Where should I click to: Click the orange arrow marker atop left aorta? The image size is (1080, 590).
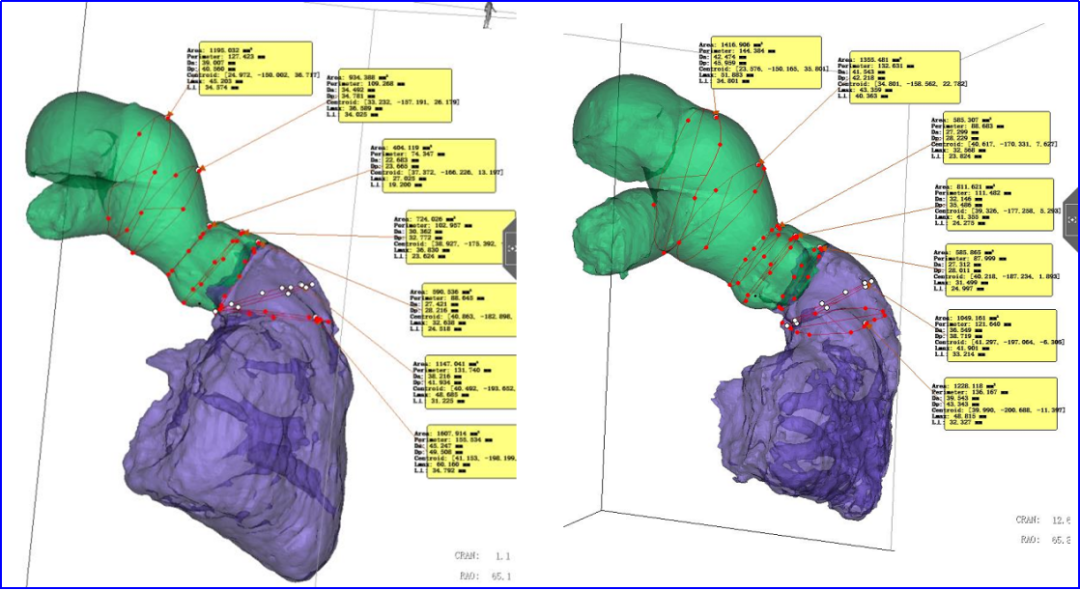[168, 117]
